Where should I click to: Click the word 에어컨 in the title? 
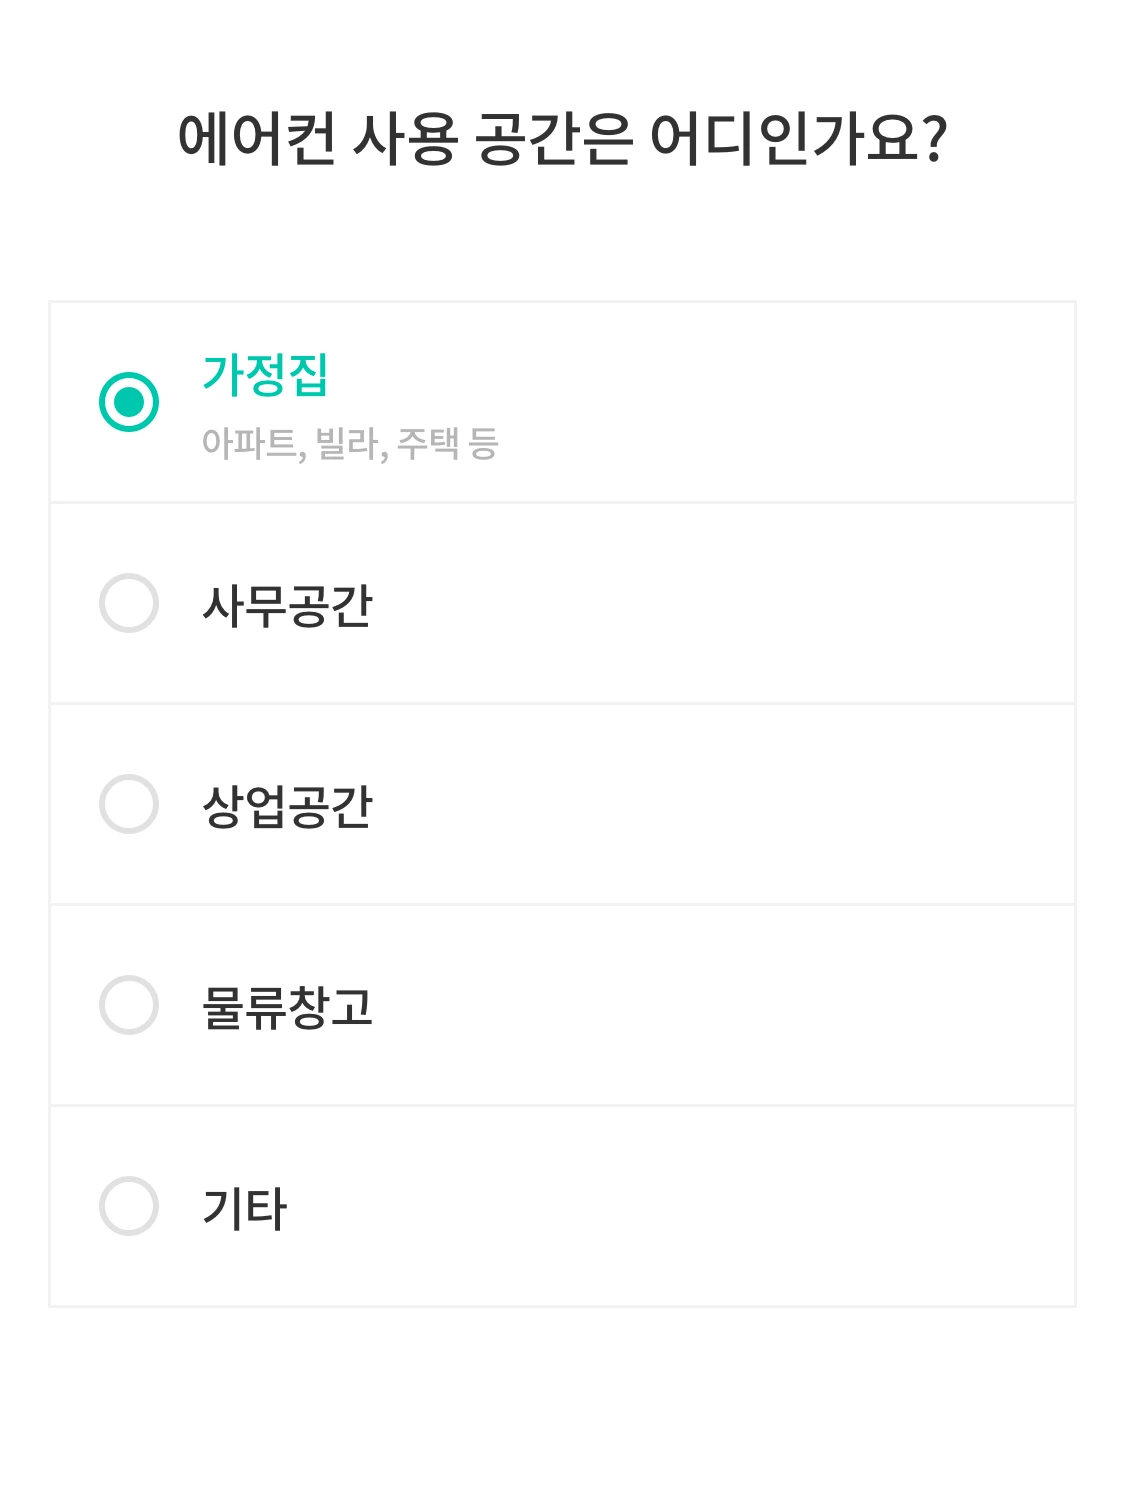[257, 139]
